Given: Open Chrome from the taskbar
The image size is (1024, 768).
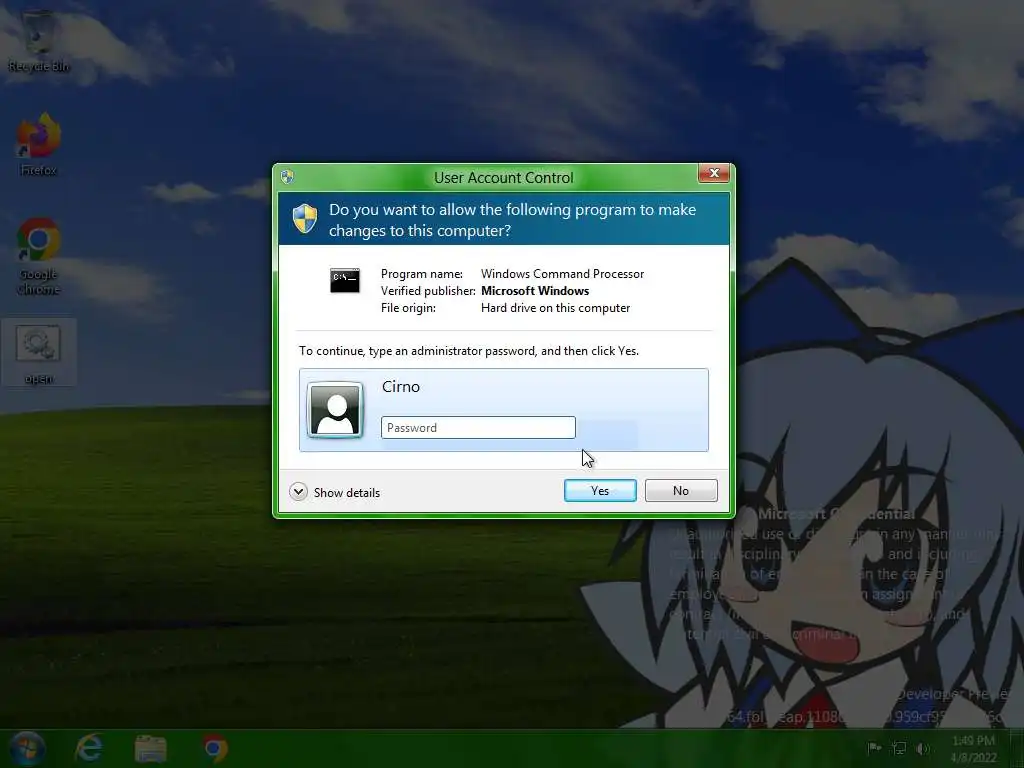Looking at the screenshot, I should click(x=215, y=748).
